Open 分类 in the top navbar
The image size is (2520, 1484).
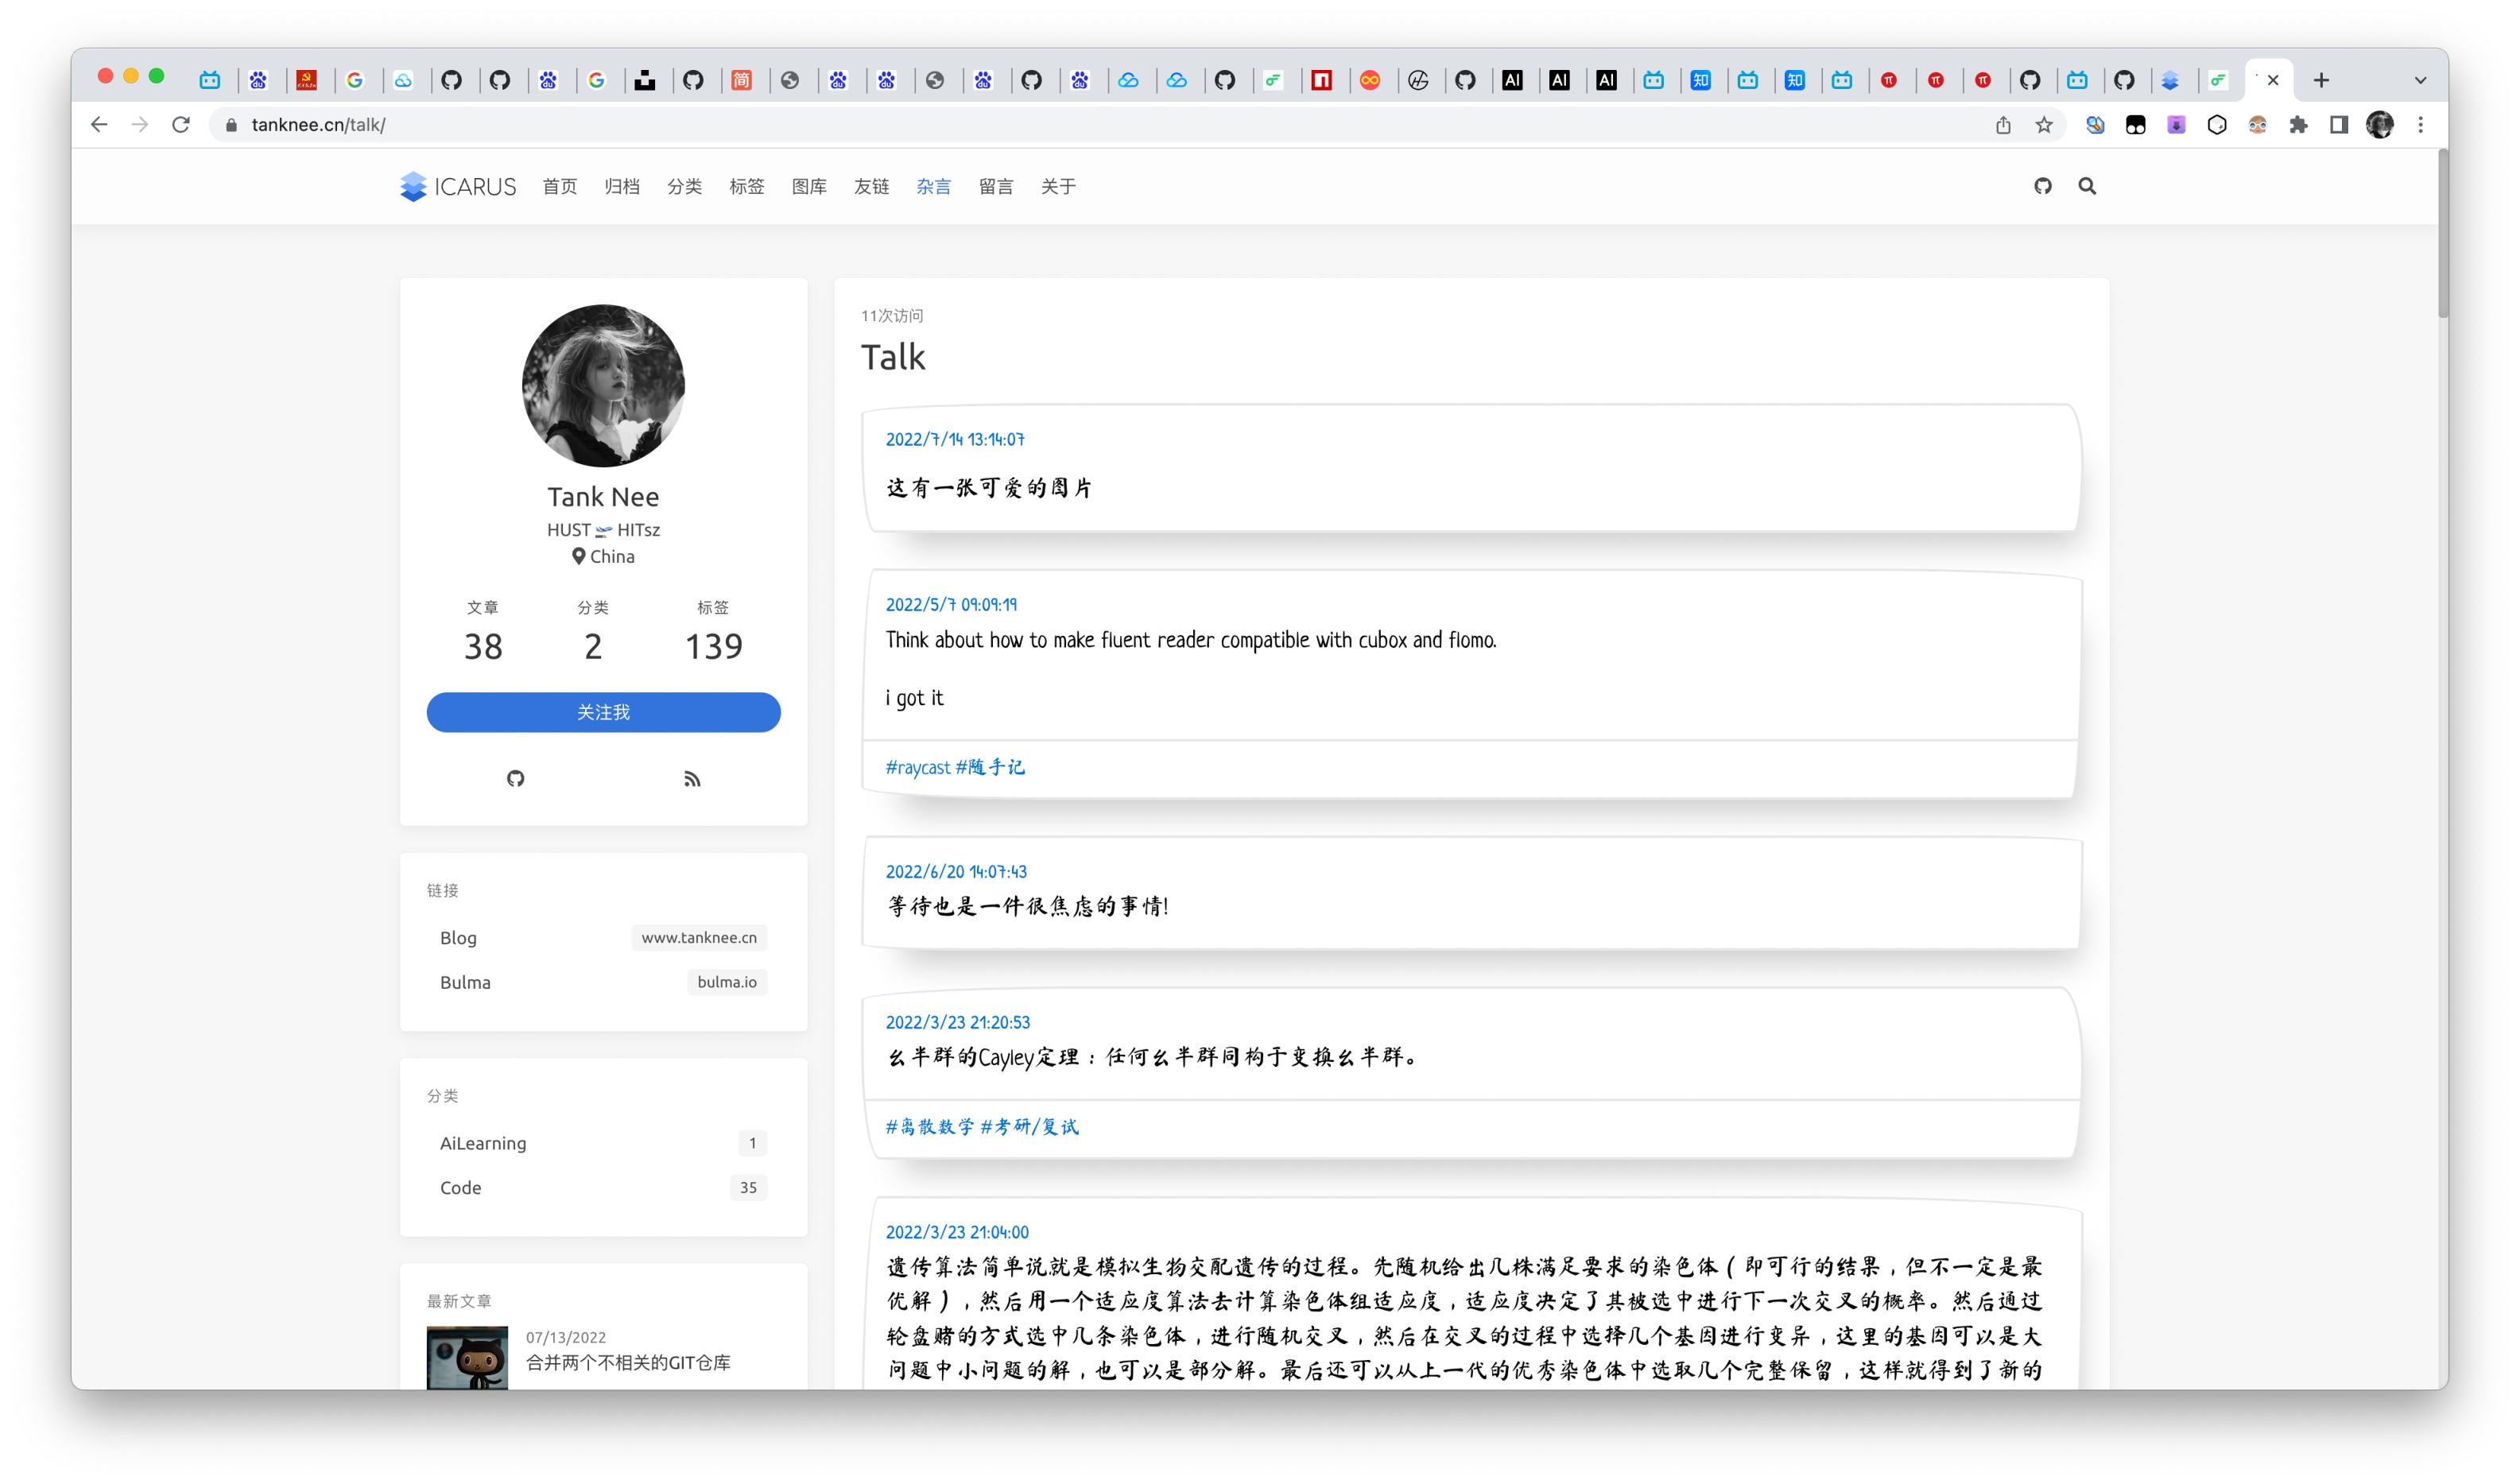click(x=685, y=186)
